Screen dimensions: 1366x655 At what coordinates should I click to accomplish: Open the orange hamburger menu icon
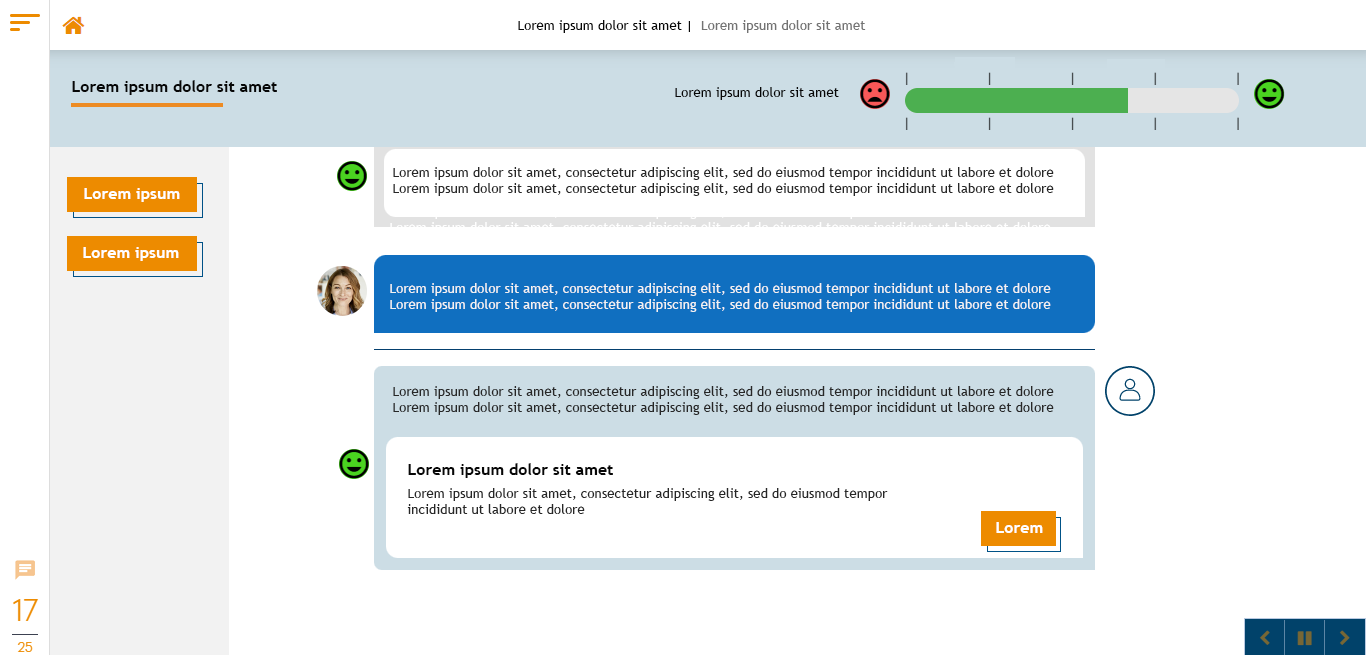(x=25, y=22)
